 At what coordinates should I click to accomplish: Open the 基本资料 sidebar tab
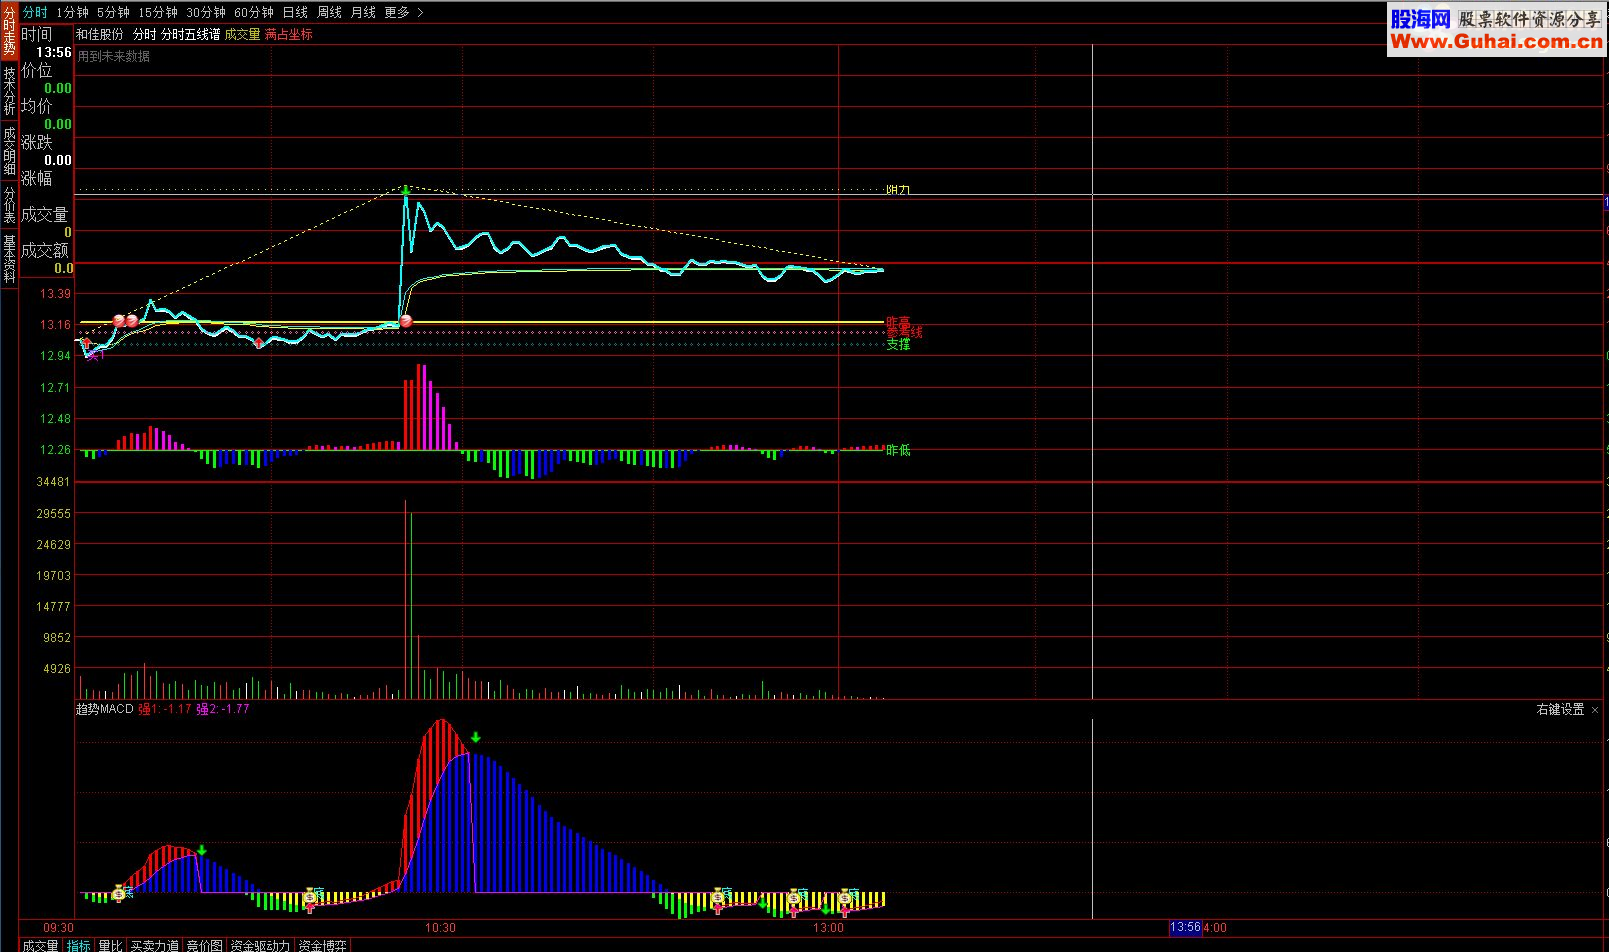pos(9,258)
